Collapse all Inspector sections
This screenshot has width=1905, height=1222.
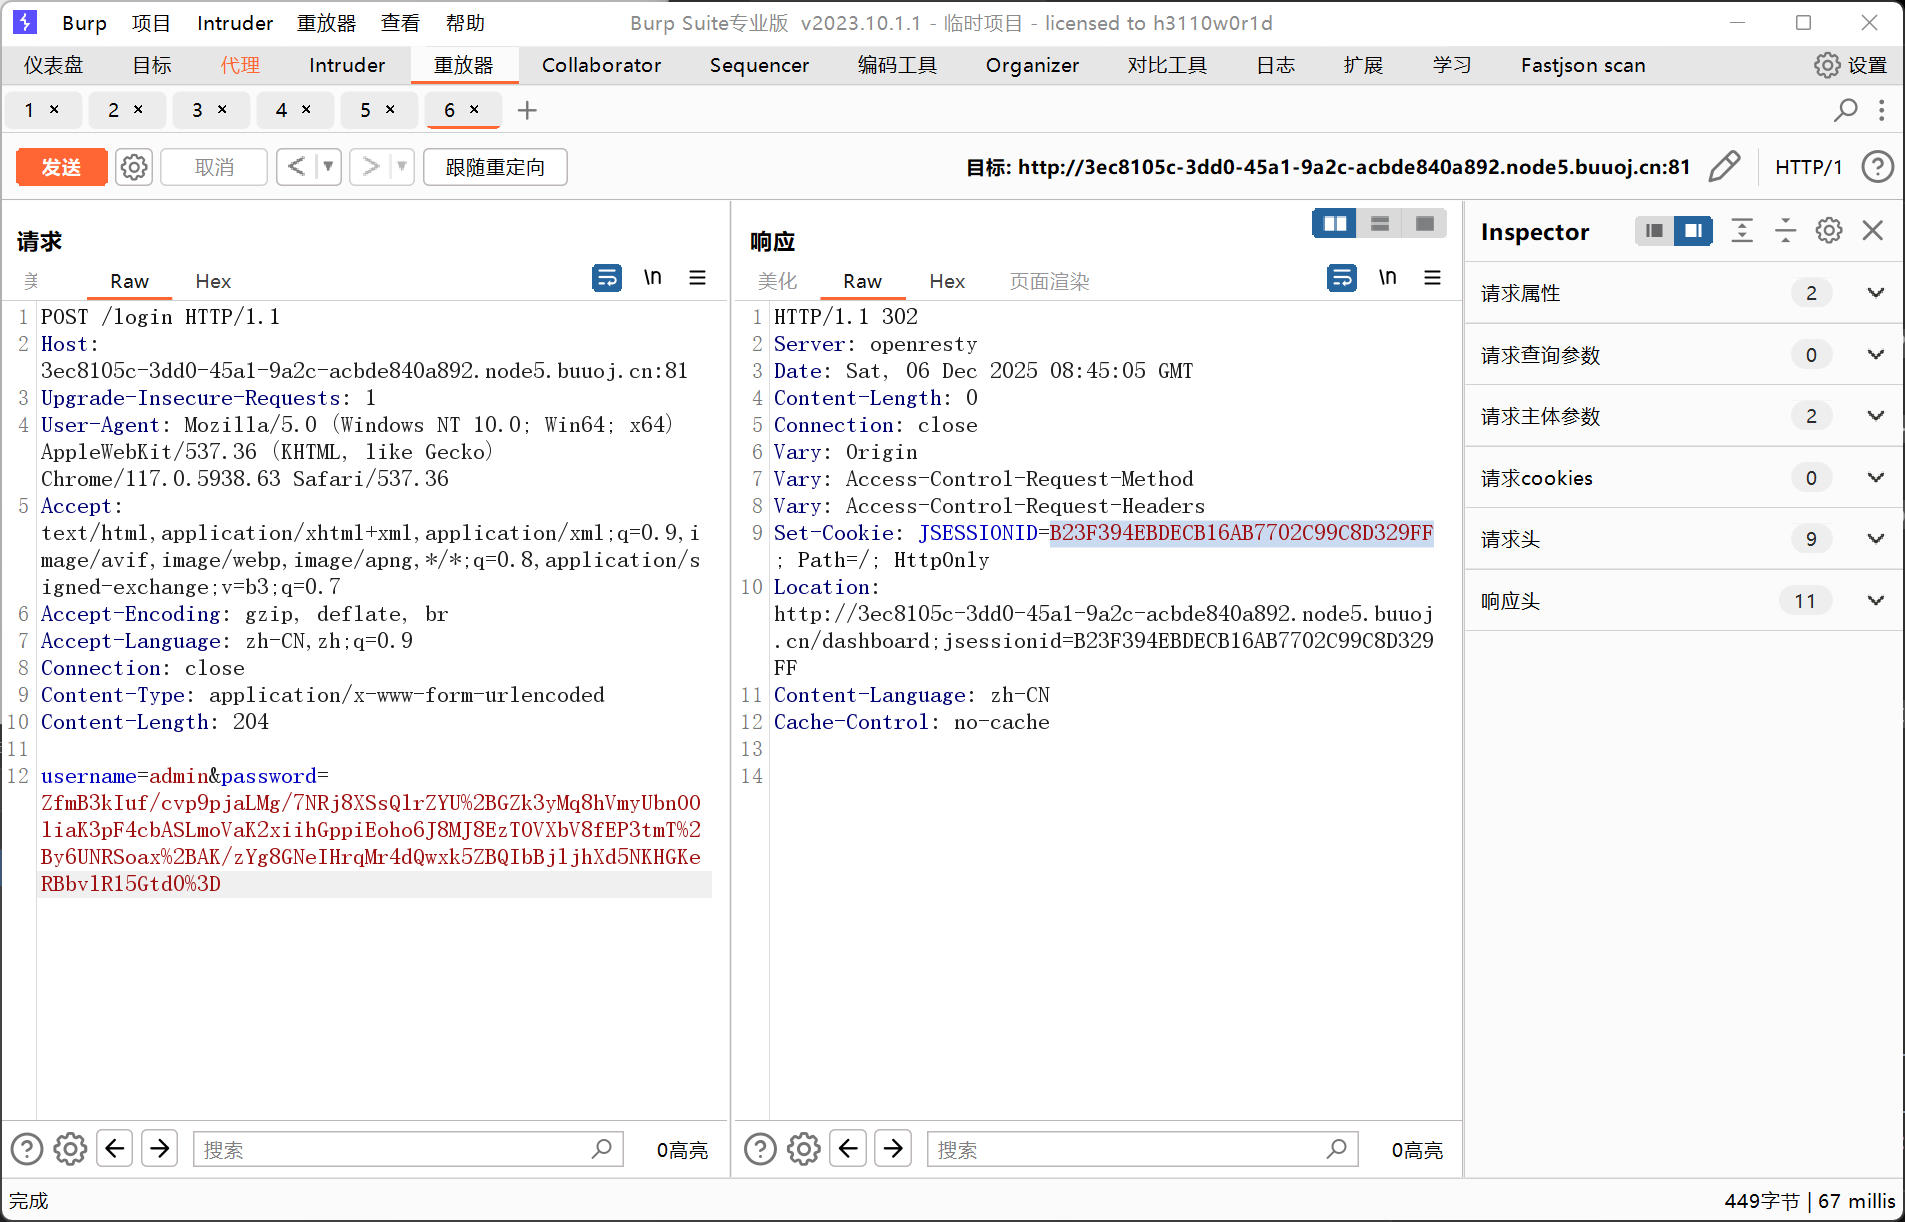tap(1785, 231)
